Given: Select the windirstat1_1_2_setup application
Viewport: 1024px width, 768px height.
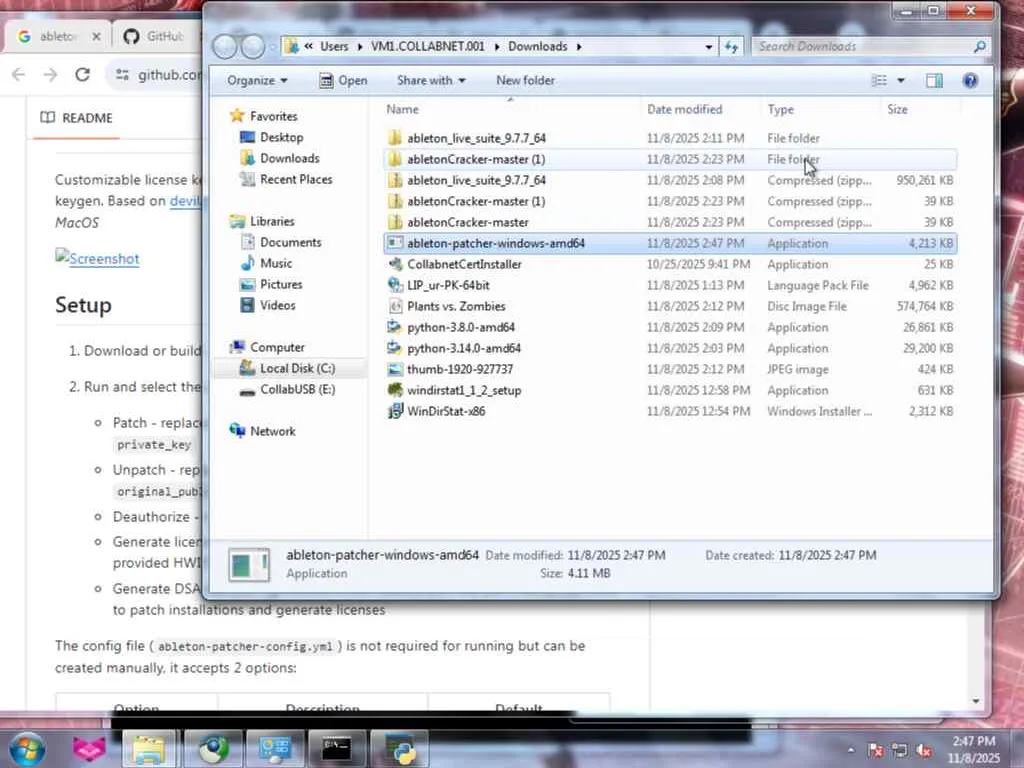Looking at the screenshot, I should (670, 391).
